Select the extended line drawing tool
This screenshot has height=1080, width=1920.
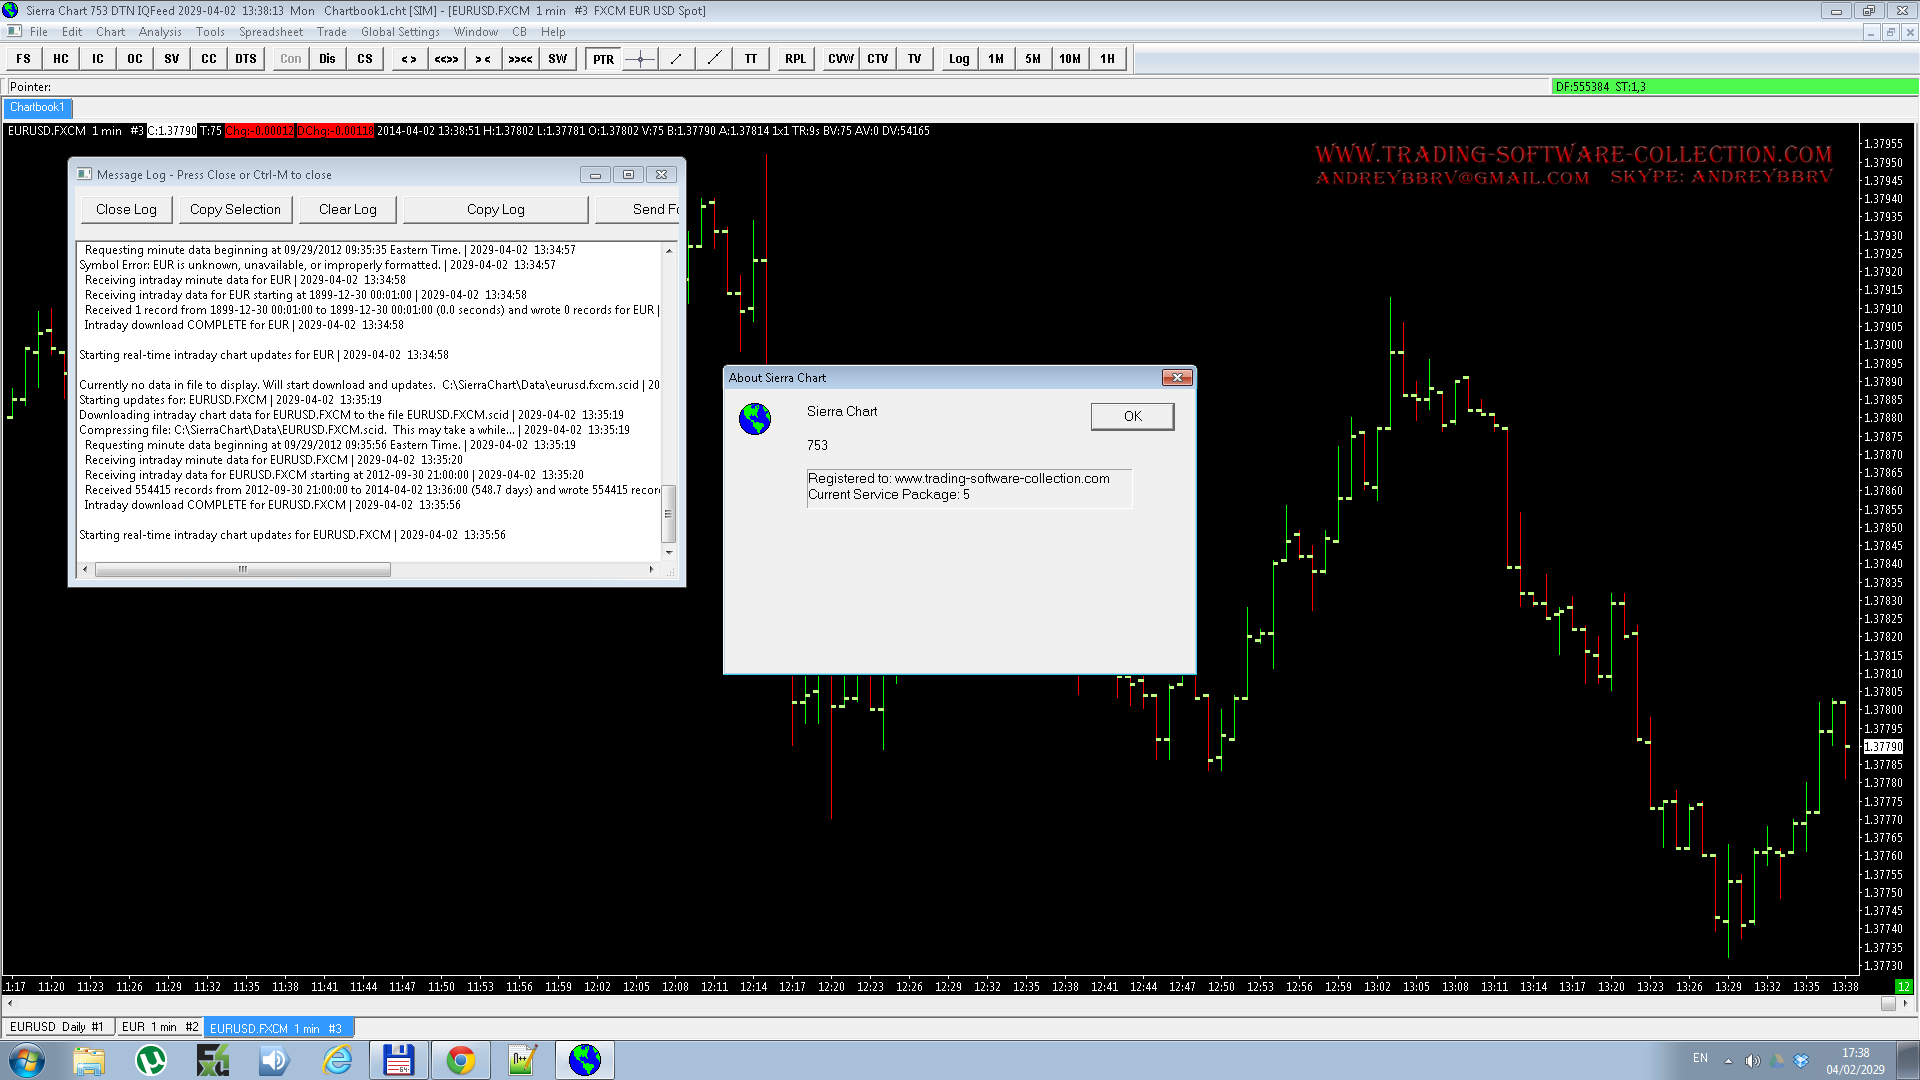coord(714,59)
